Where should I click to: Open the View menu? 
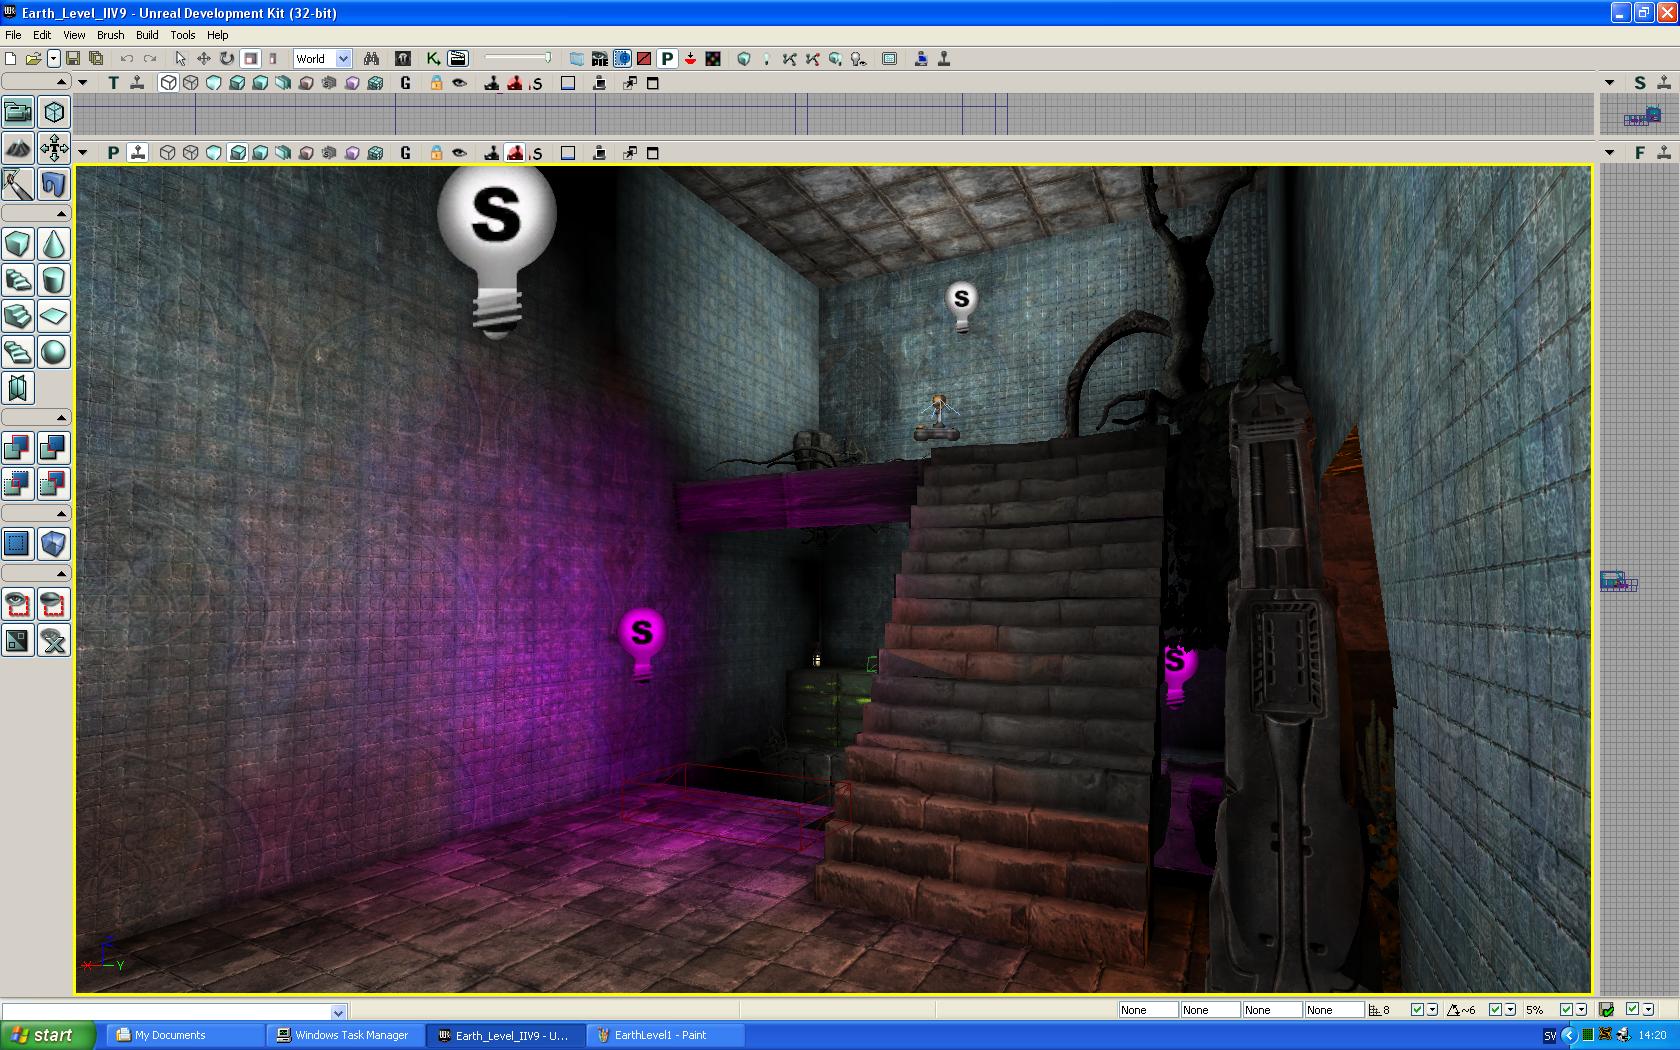(x=74, y=35)
